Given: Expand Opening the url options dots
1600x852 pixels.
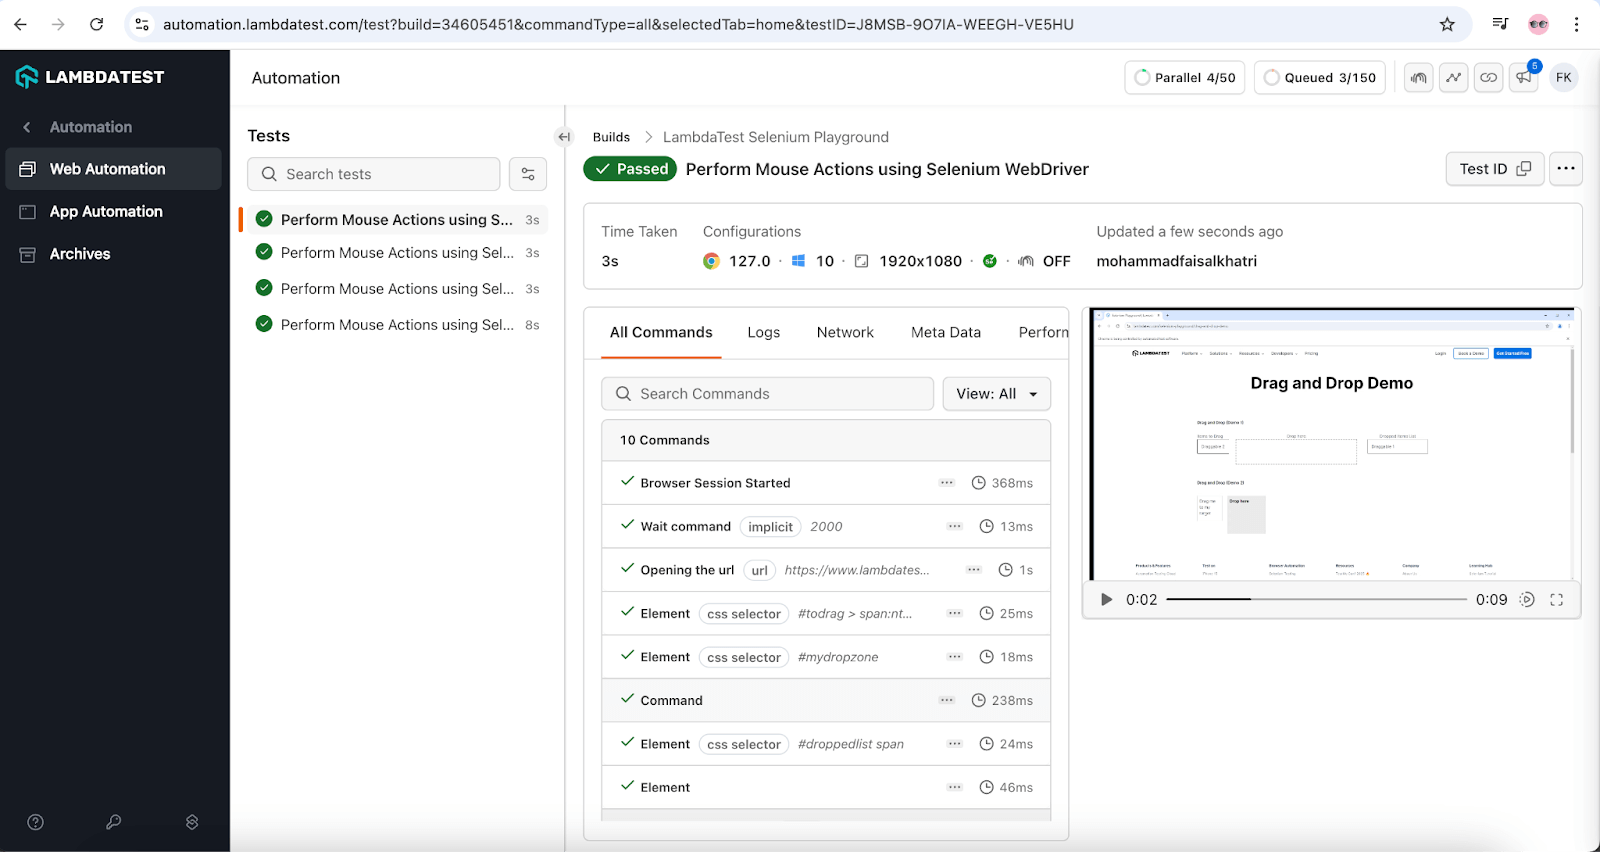Looking at the screenshot, I should pos(974,570).
